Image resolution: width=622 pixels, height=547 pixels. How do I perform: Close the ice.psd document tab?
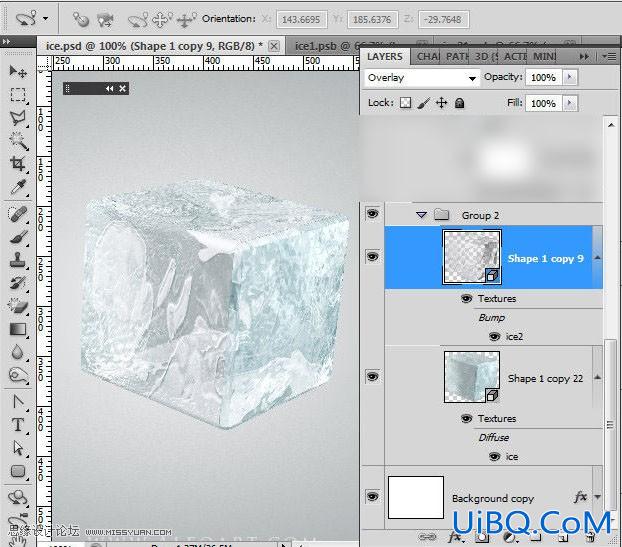click(274, 46)
